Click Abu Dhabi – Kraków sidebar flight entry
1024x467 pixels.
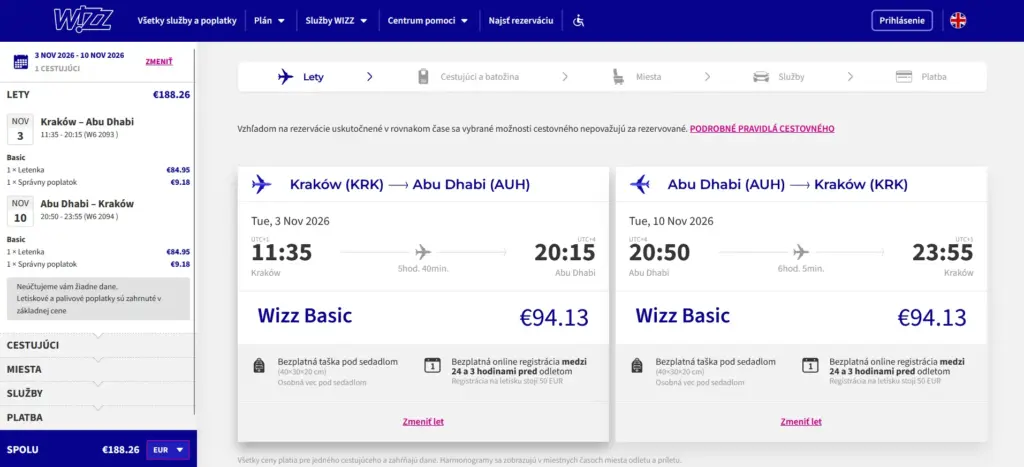tap(88, 203)
